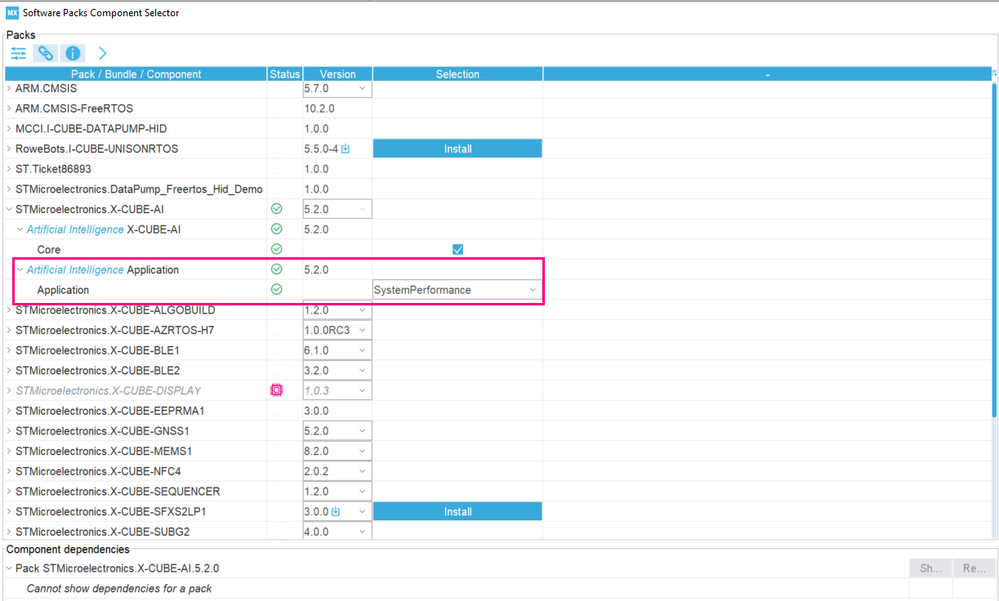Viewport: 999px width, 601px height.
Task: Select the RoweBots.I-CUBE-UNISONRTOS pack name
Action: click(x=97, y=149)
